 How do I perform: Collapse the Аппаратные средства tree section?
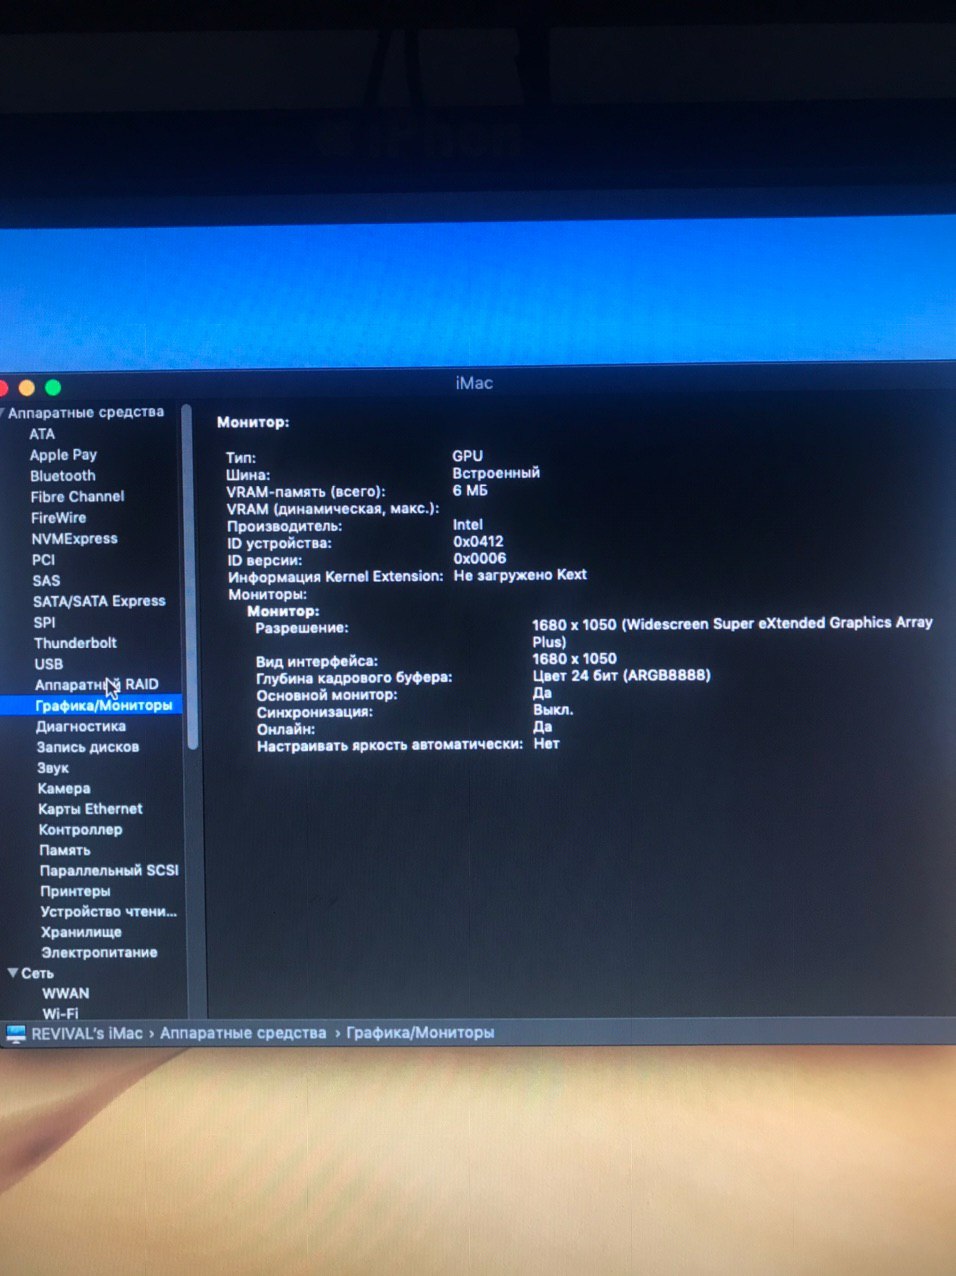[x=3, y=412]
